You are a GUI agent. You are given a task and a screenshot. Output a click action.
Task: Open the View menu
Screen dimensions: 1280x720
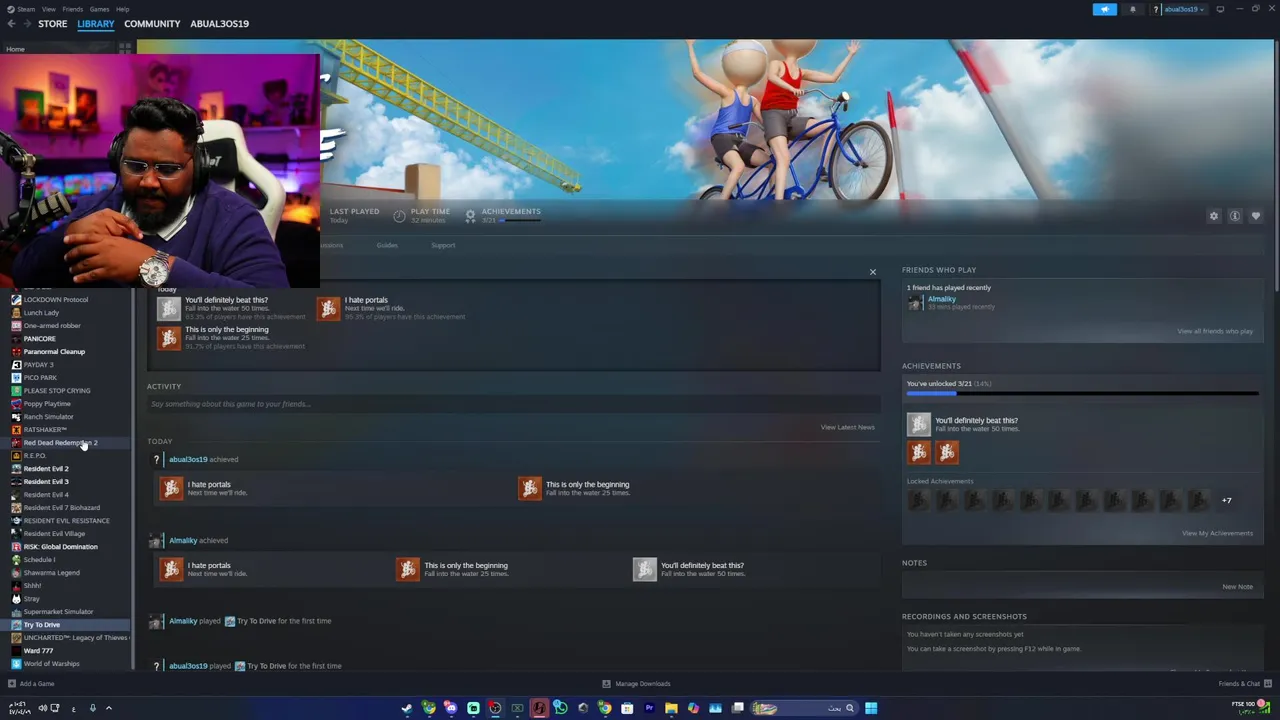[x=48, y=9]
